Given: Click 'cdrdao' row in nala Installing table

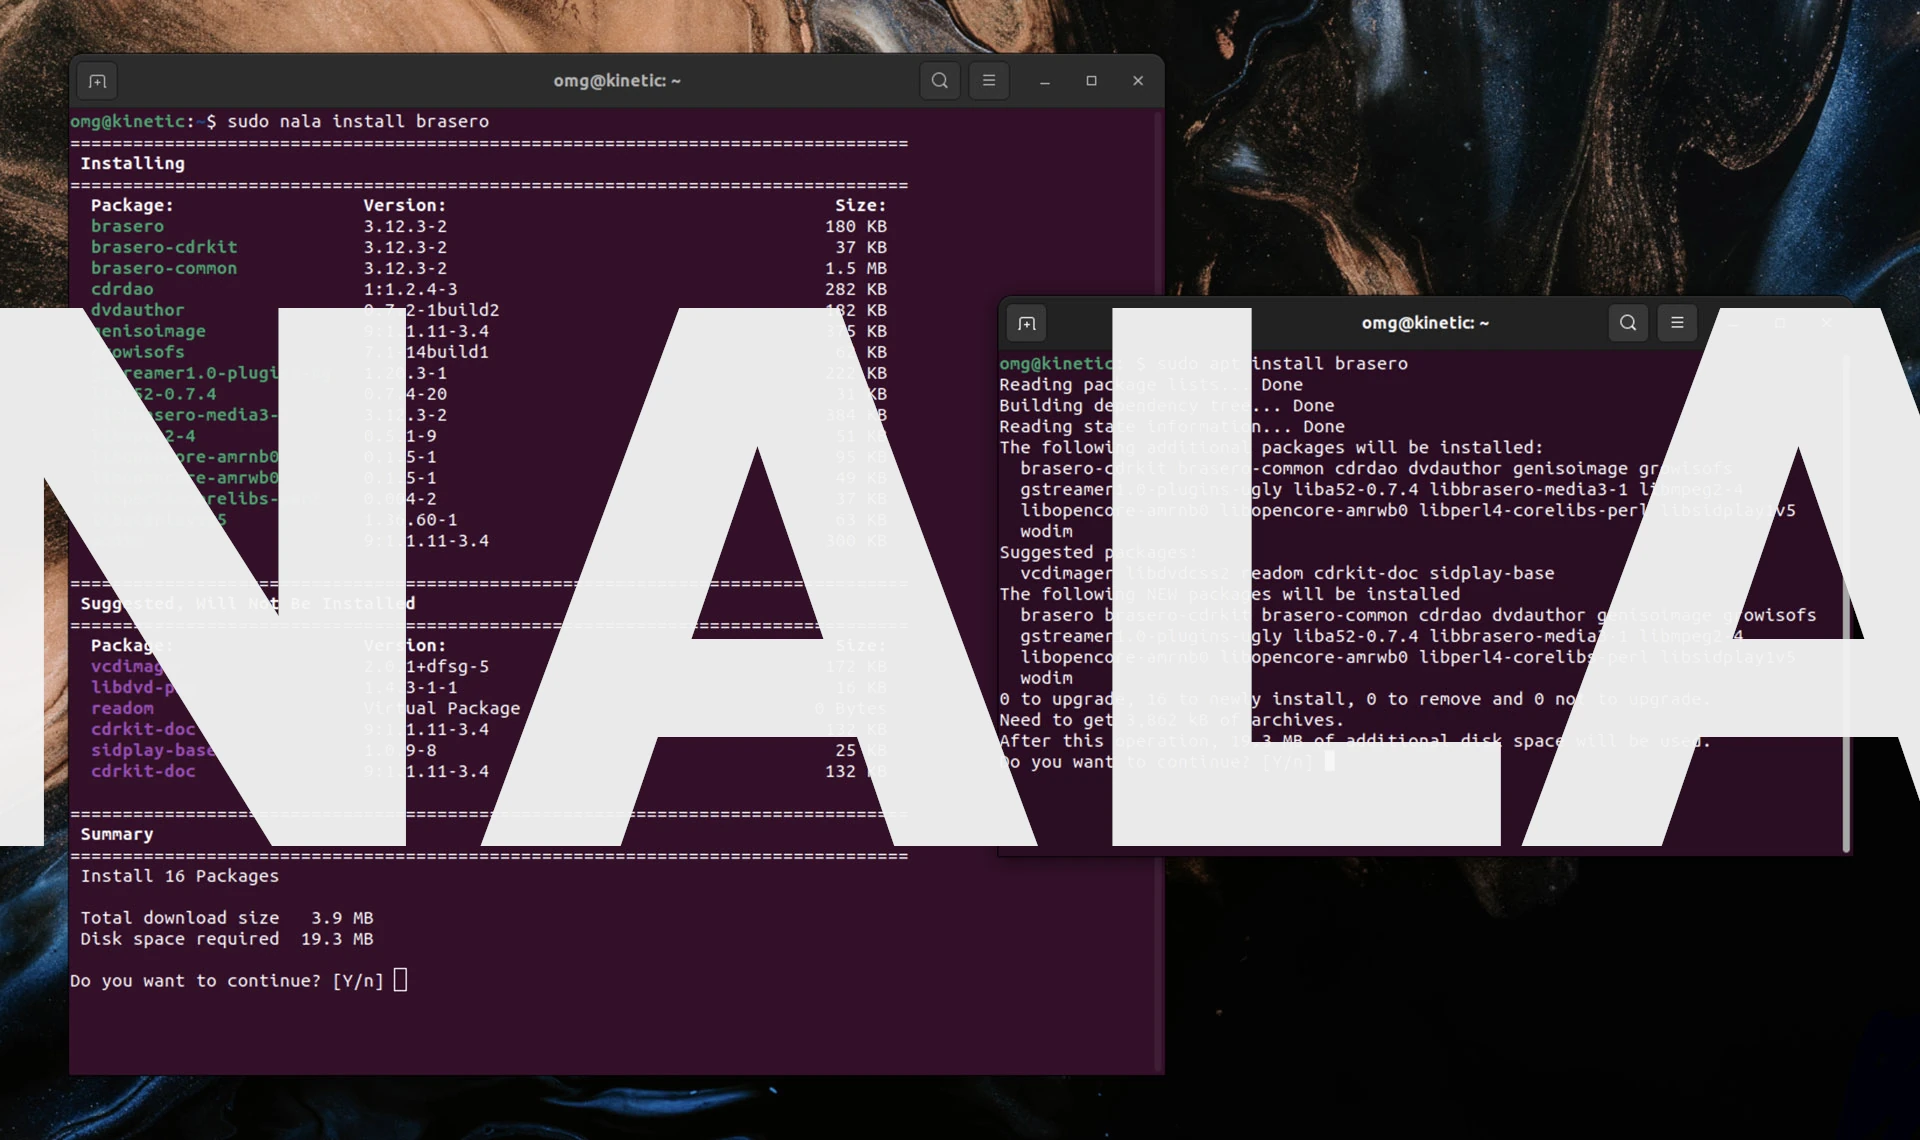Looking at the screenshot, I should (488, 289).
